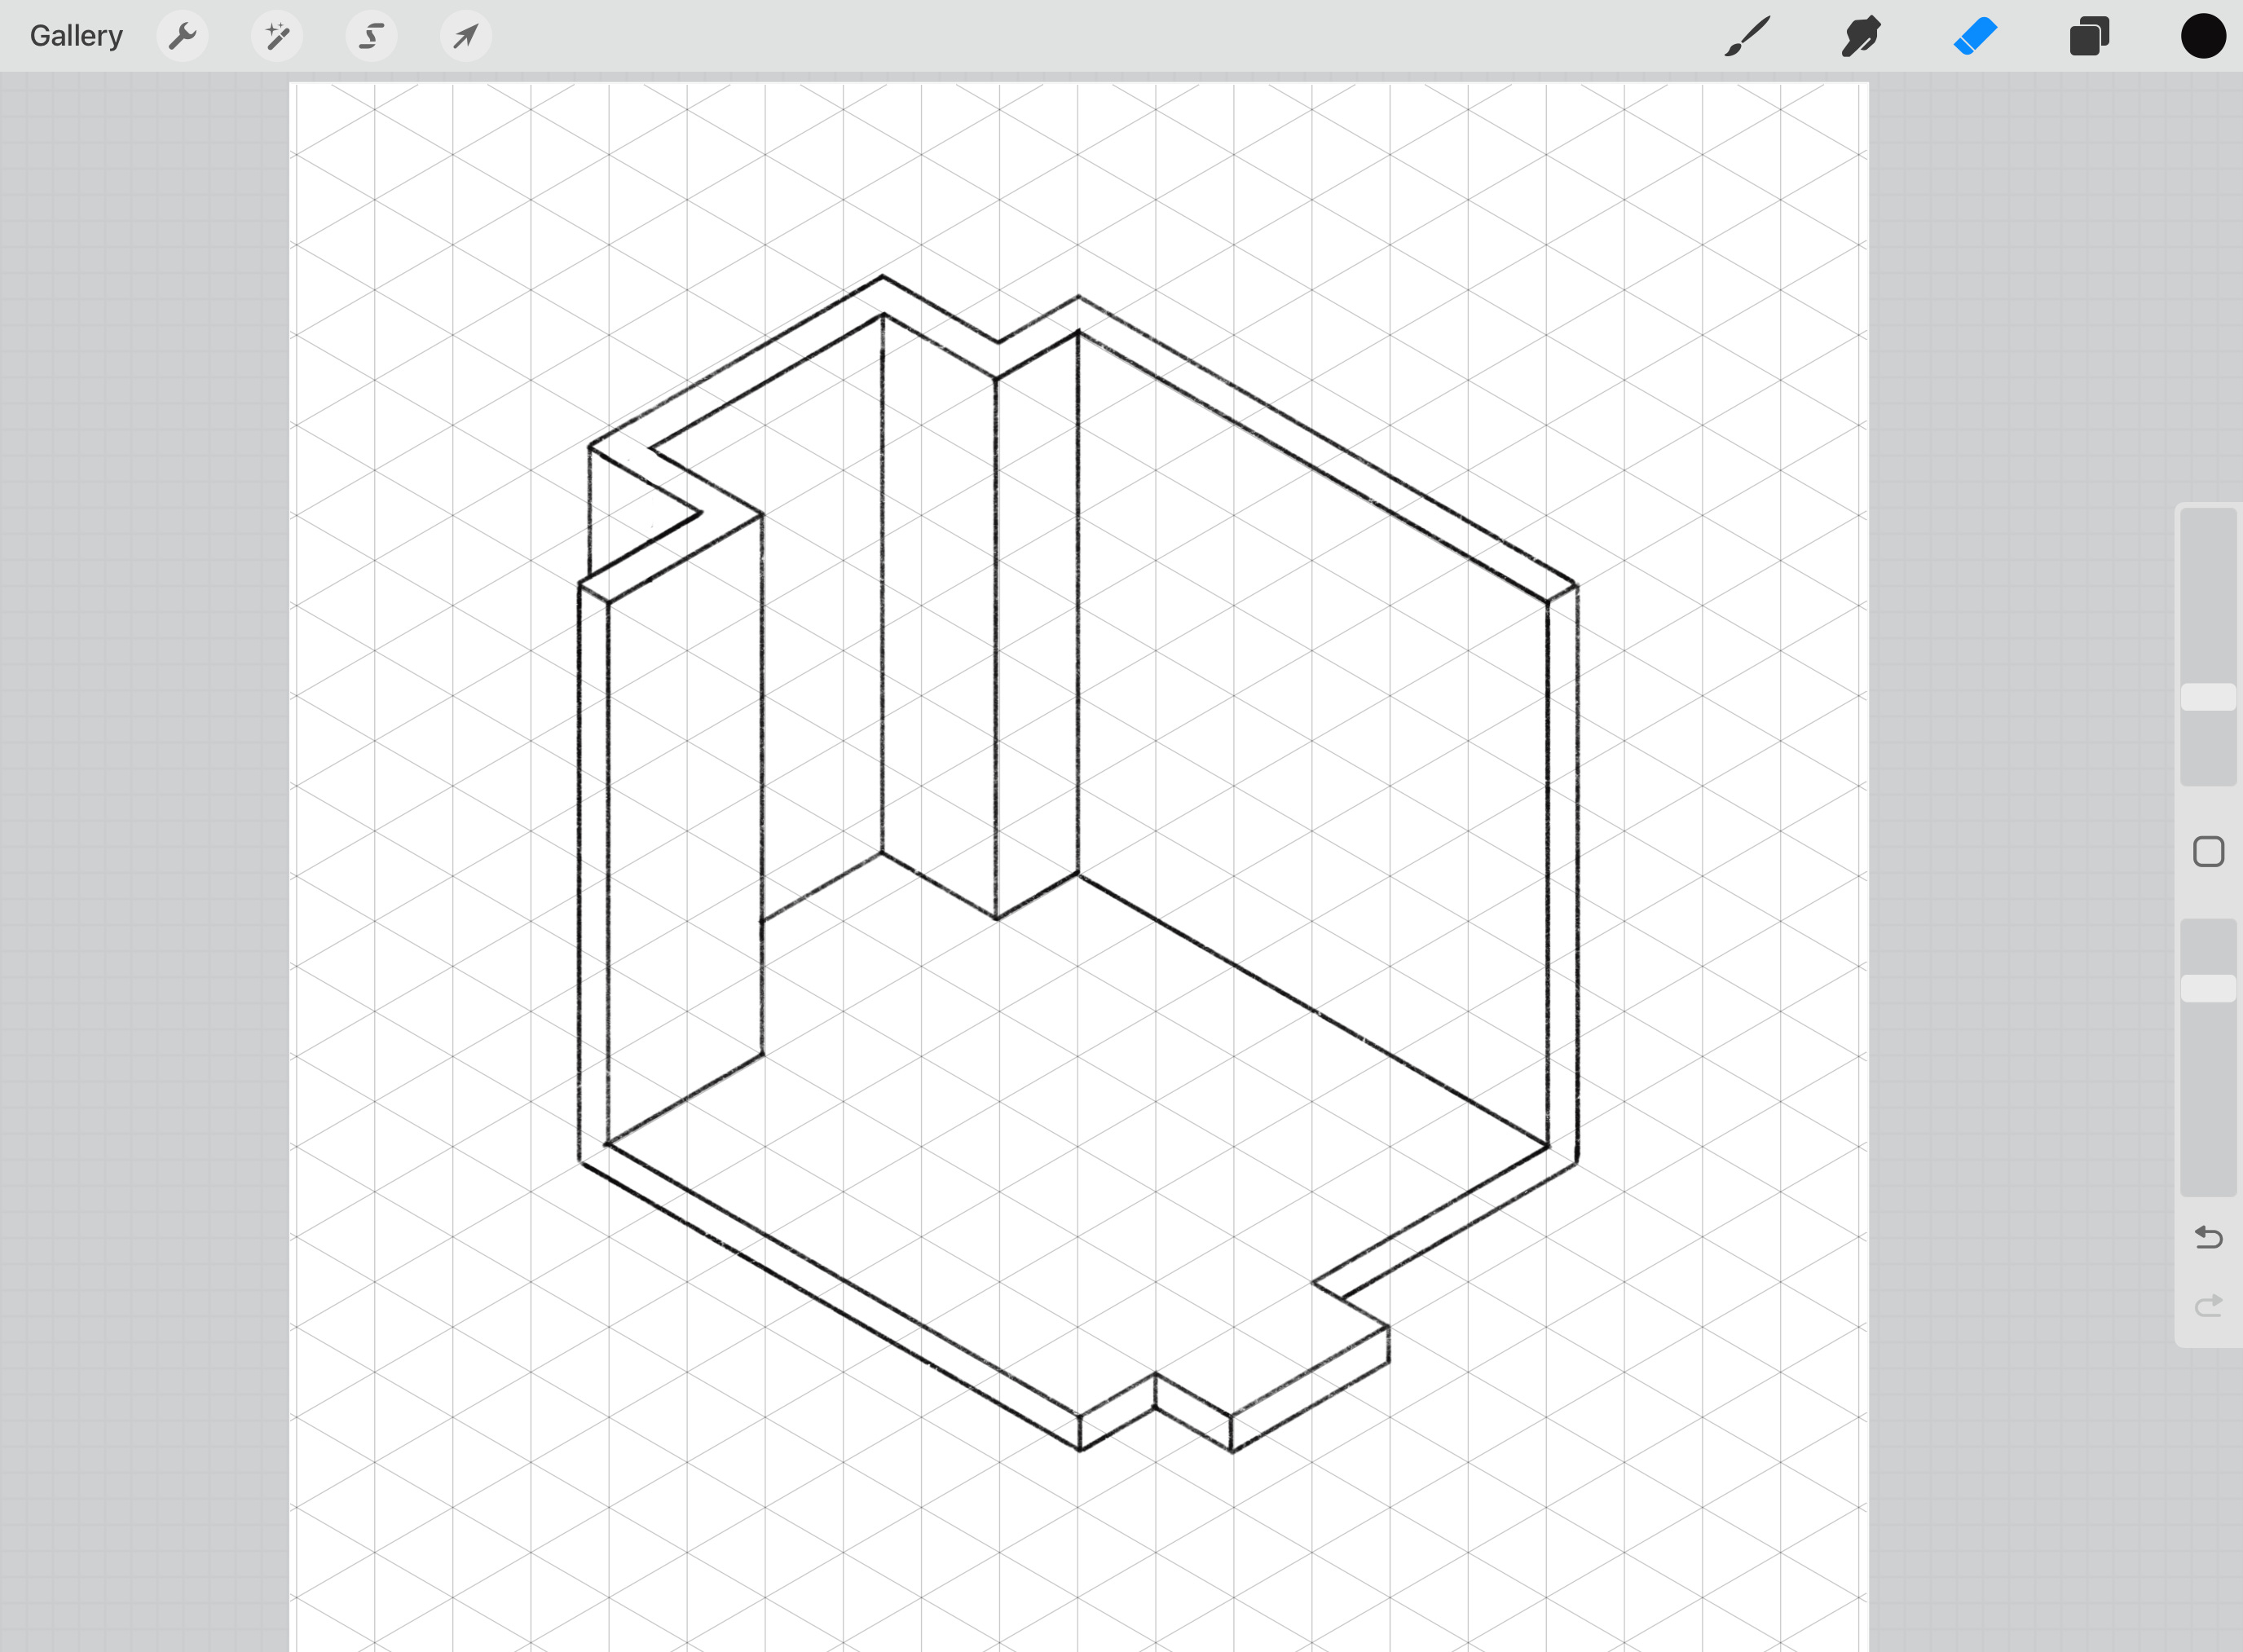Tap the square Modify button in sidebar

tap(2208, 852)
